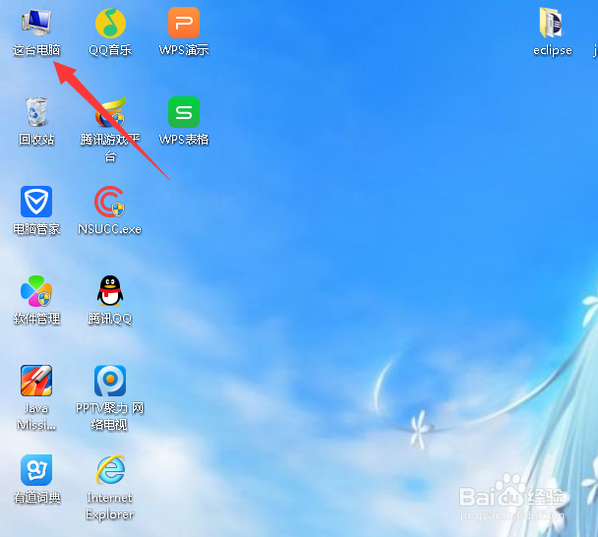Image resolution: width=598 pixels, height=537 pixels.
Task: Select the 回收站 recycle bin icon
Action: coord(37,112)
